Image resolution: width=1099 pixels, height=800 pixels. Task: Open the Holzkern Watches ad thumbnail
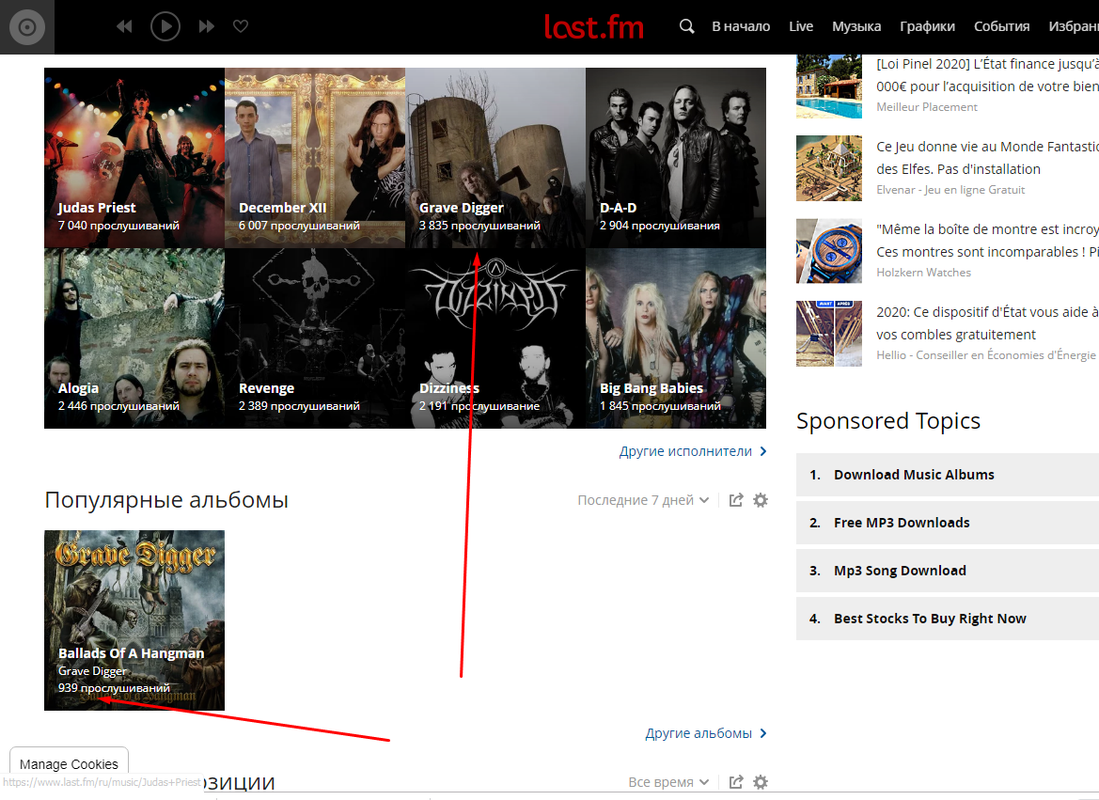828,251
